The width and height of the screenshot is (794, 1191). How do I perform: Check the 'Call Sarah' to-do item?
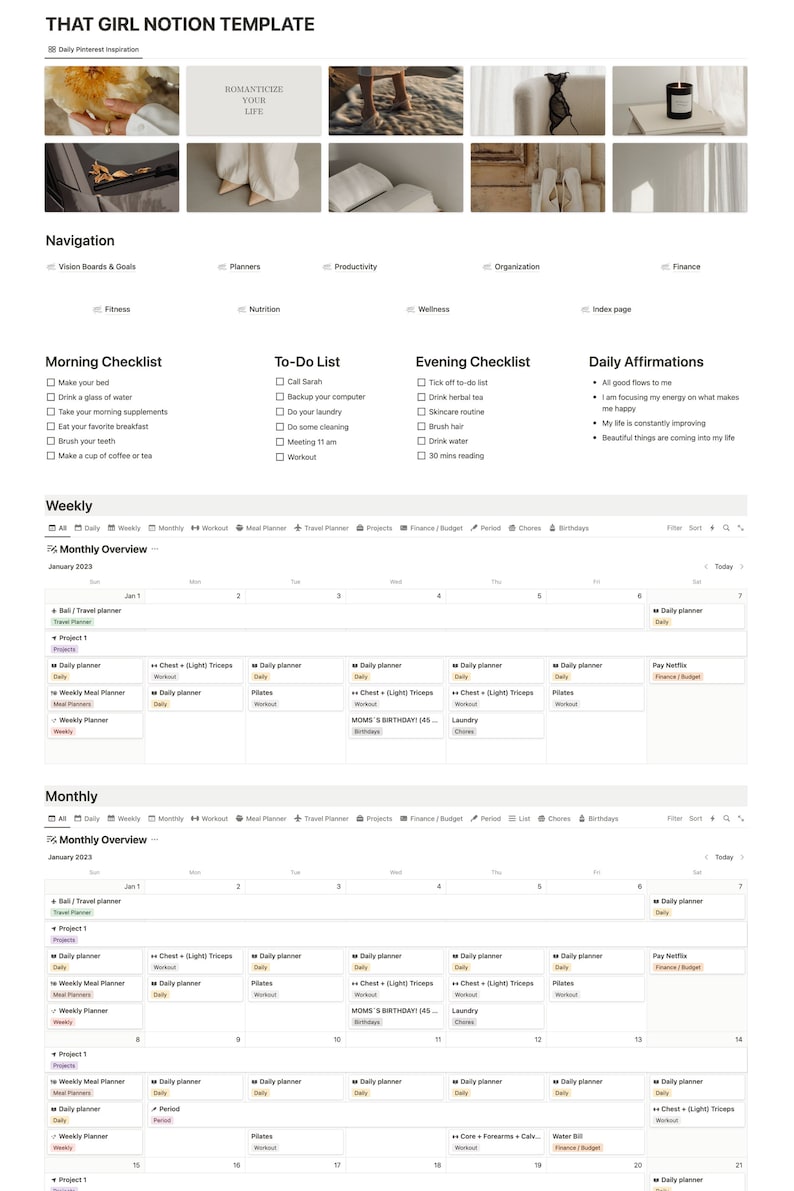[x=280, y=382]
